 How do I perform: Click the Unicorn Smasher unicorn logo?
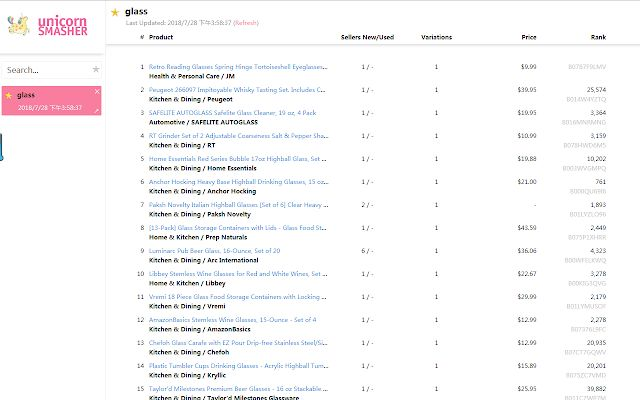click(x=19, y=24)
